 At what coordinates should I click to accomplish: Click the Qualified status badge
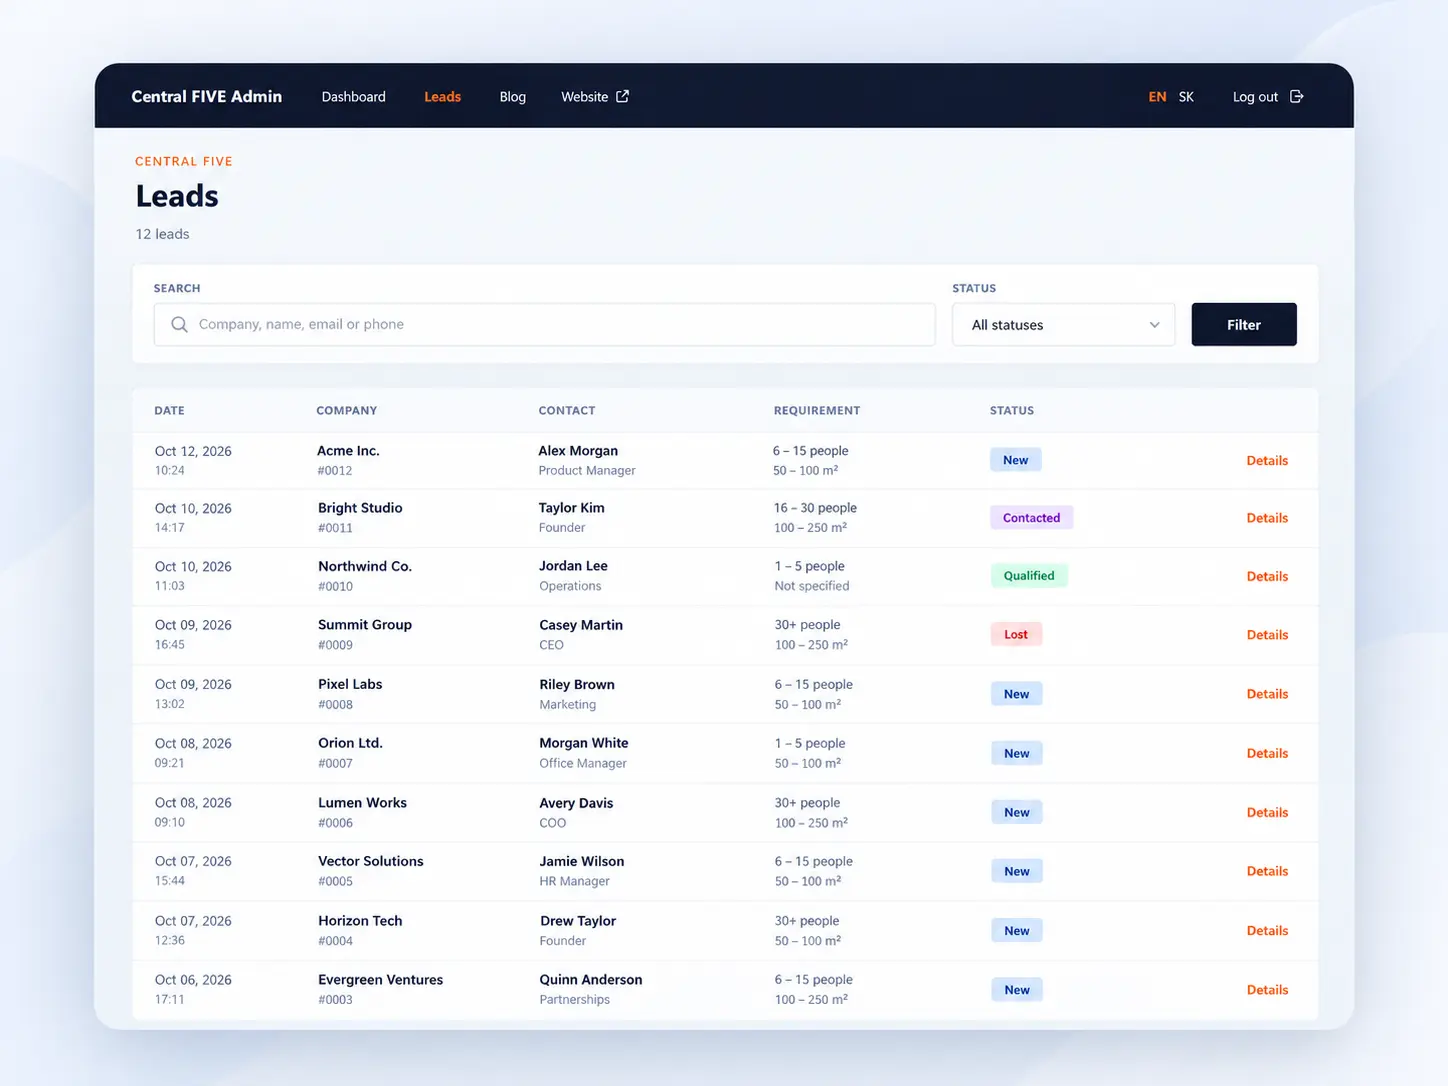pyautogui.click(x=1029, y=576)
